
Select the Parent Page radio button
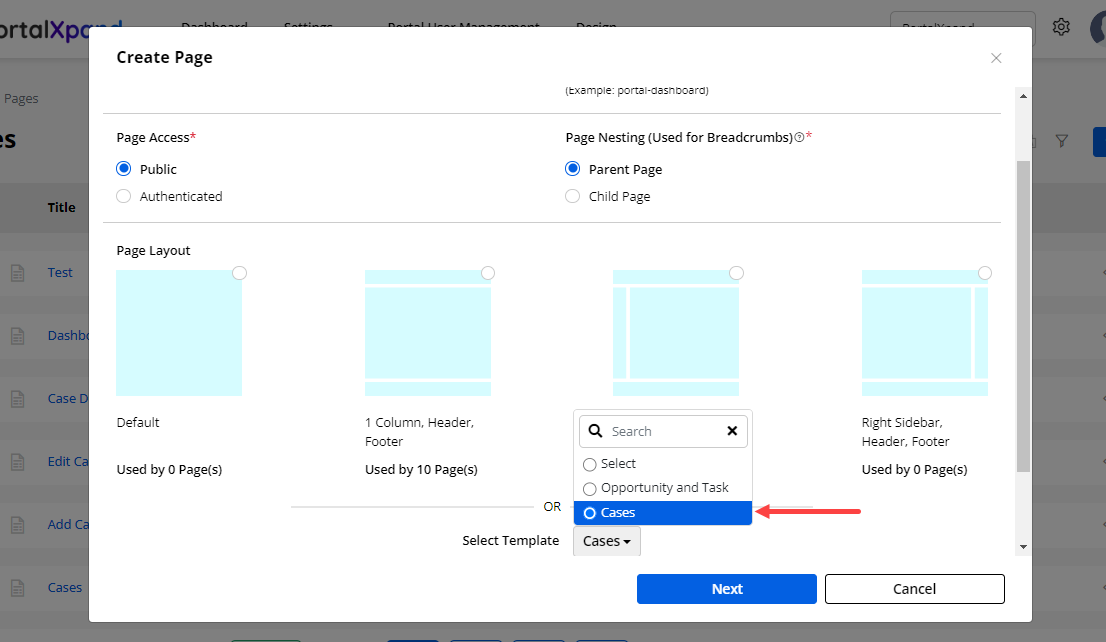(573, 169)
